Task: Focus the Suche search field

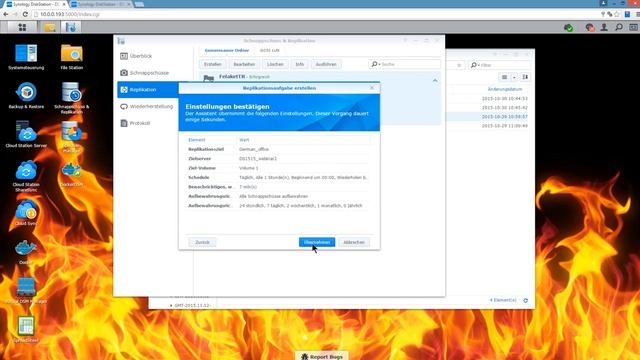Action: pos(410,64)
